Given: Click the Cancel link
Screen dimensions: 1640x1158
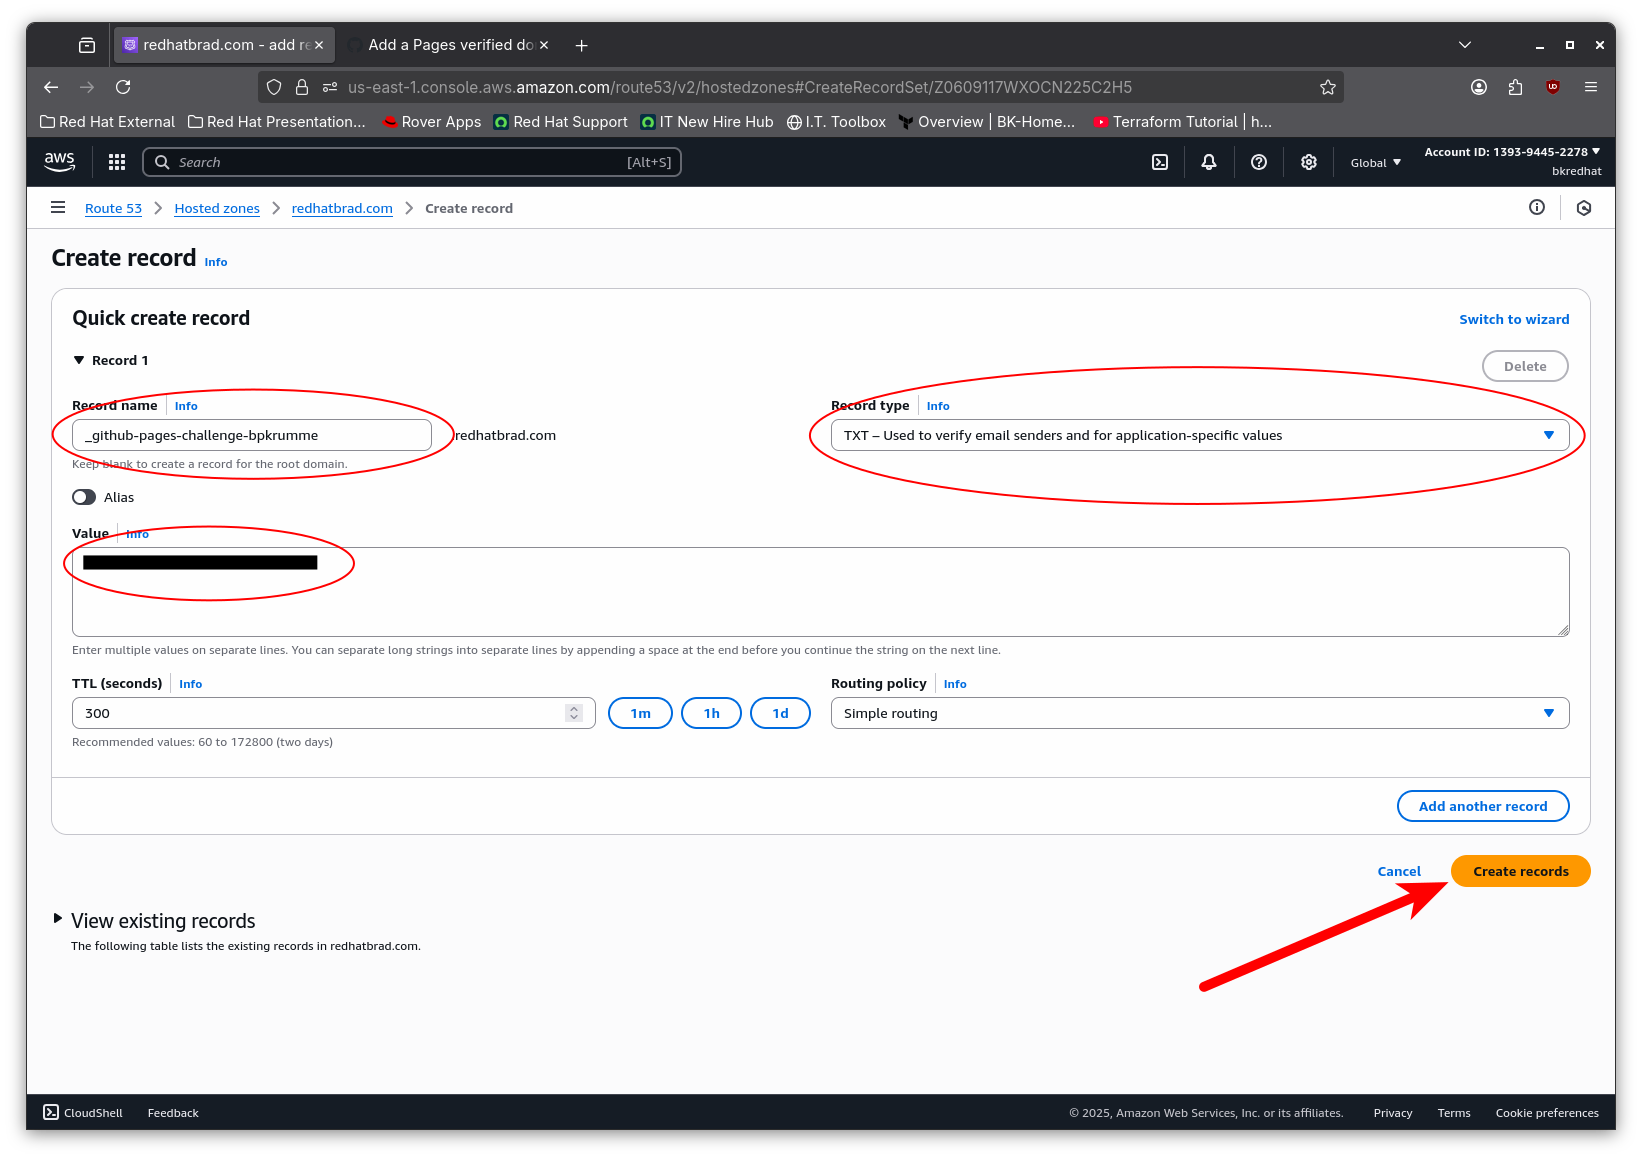Looking at the screenshot, I should point(1399,871).
